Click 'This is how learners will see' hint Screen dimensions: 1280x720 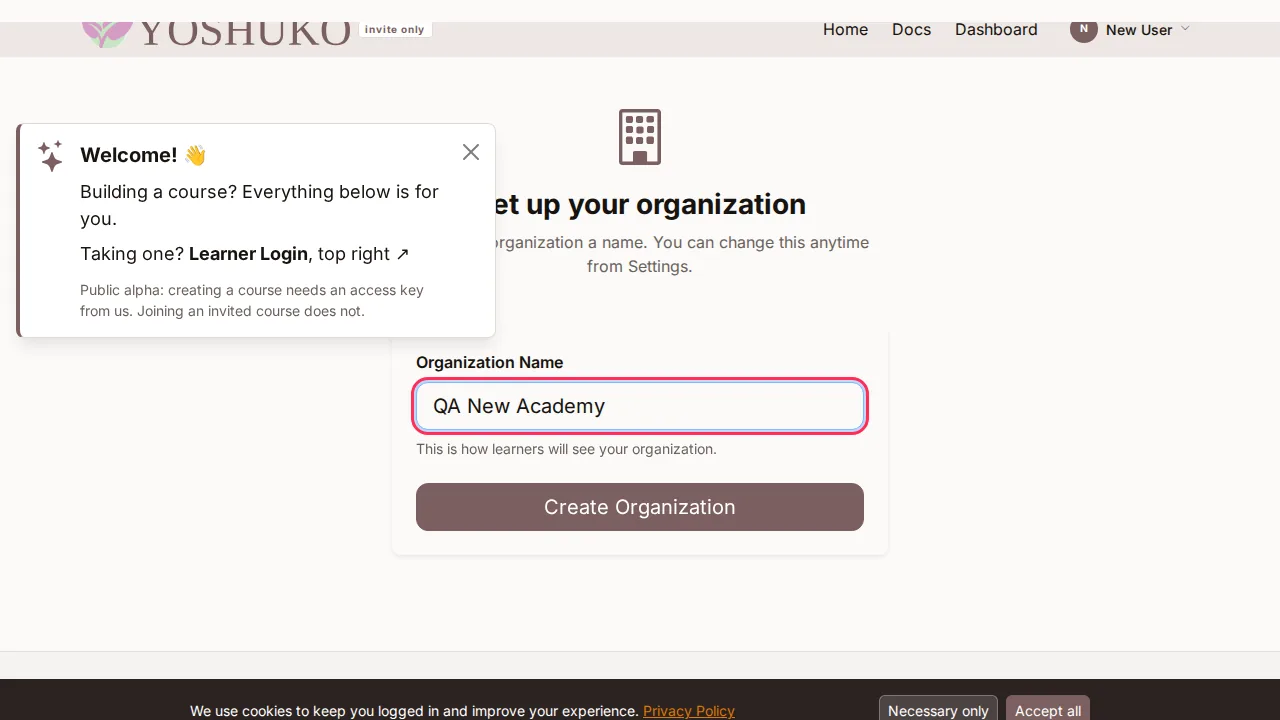click(566, 449)
